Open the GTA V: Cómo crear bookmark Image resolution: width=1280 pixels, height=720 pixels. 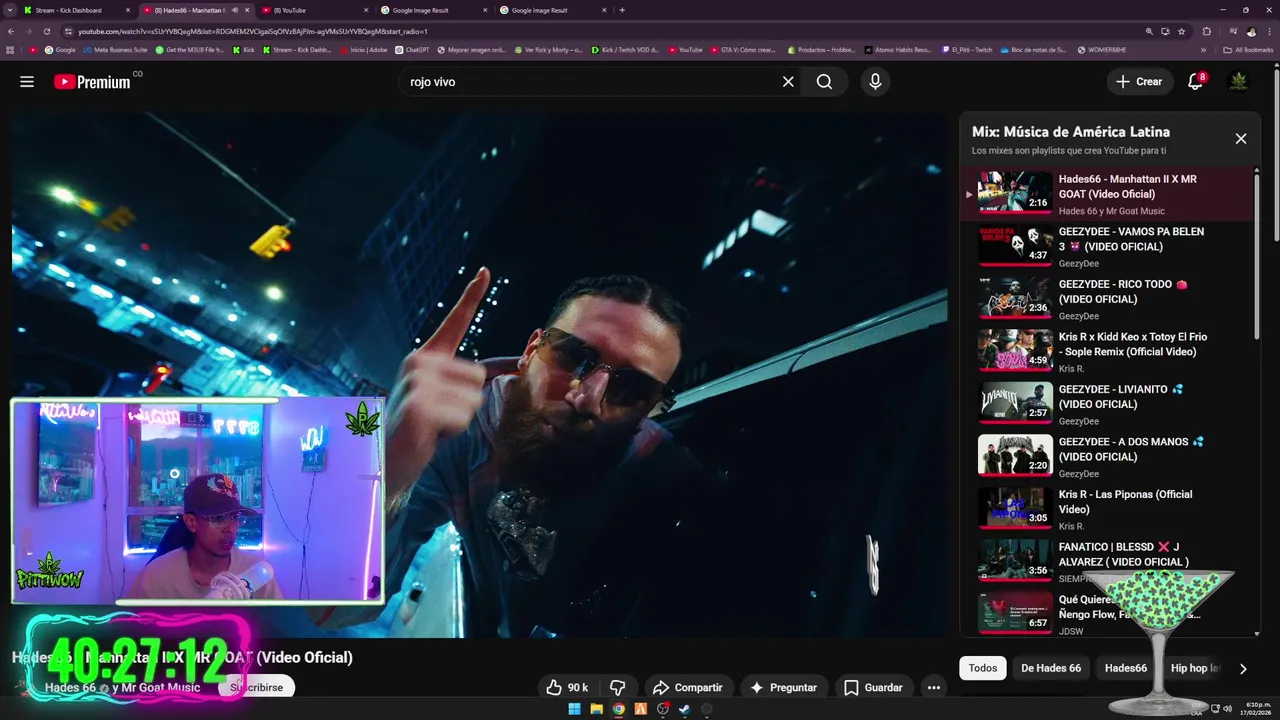tap(742, 49)
